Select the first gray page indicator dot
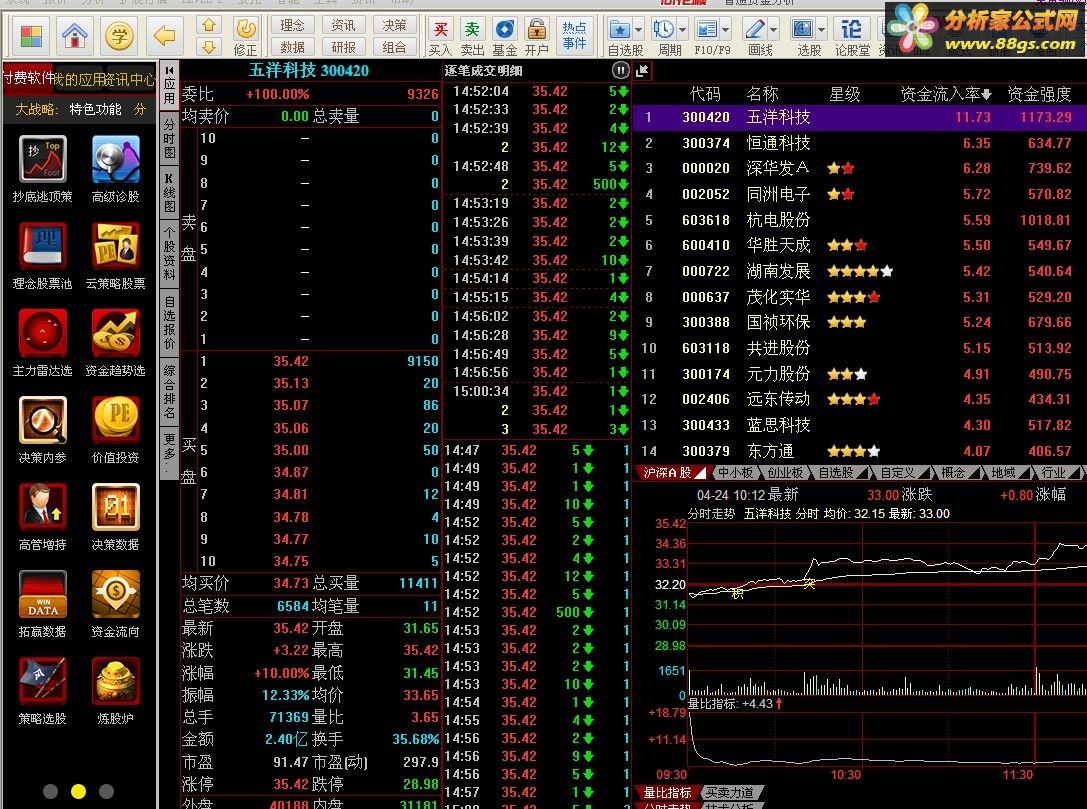 coord(50,791)
